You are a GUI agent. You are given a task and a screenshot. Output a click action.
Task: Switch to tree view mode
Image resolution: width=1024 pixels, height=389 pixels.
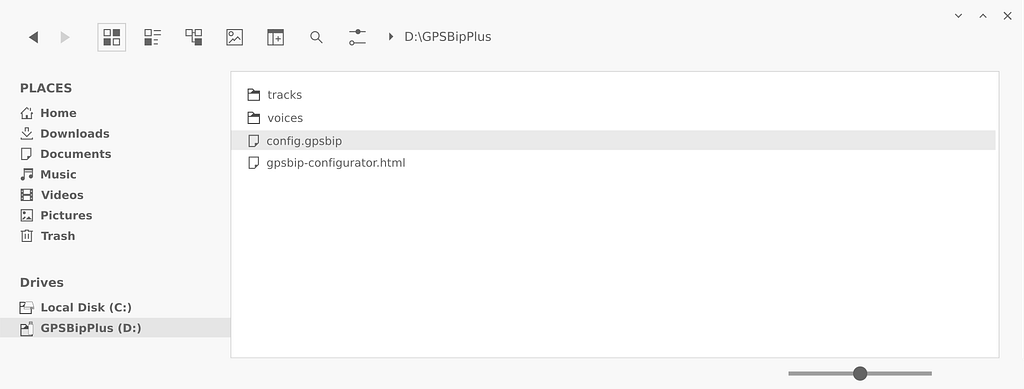point(193,37)
